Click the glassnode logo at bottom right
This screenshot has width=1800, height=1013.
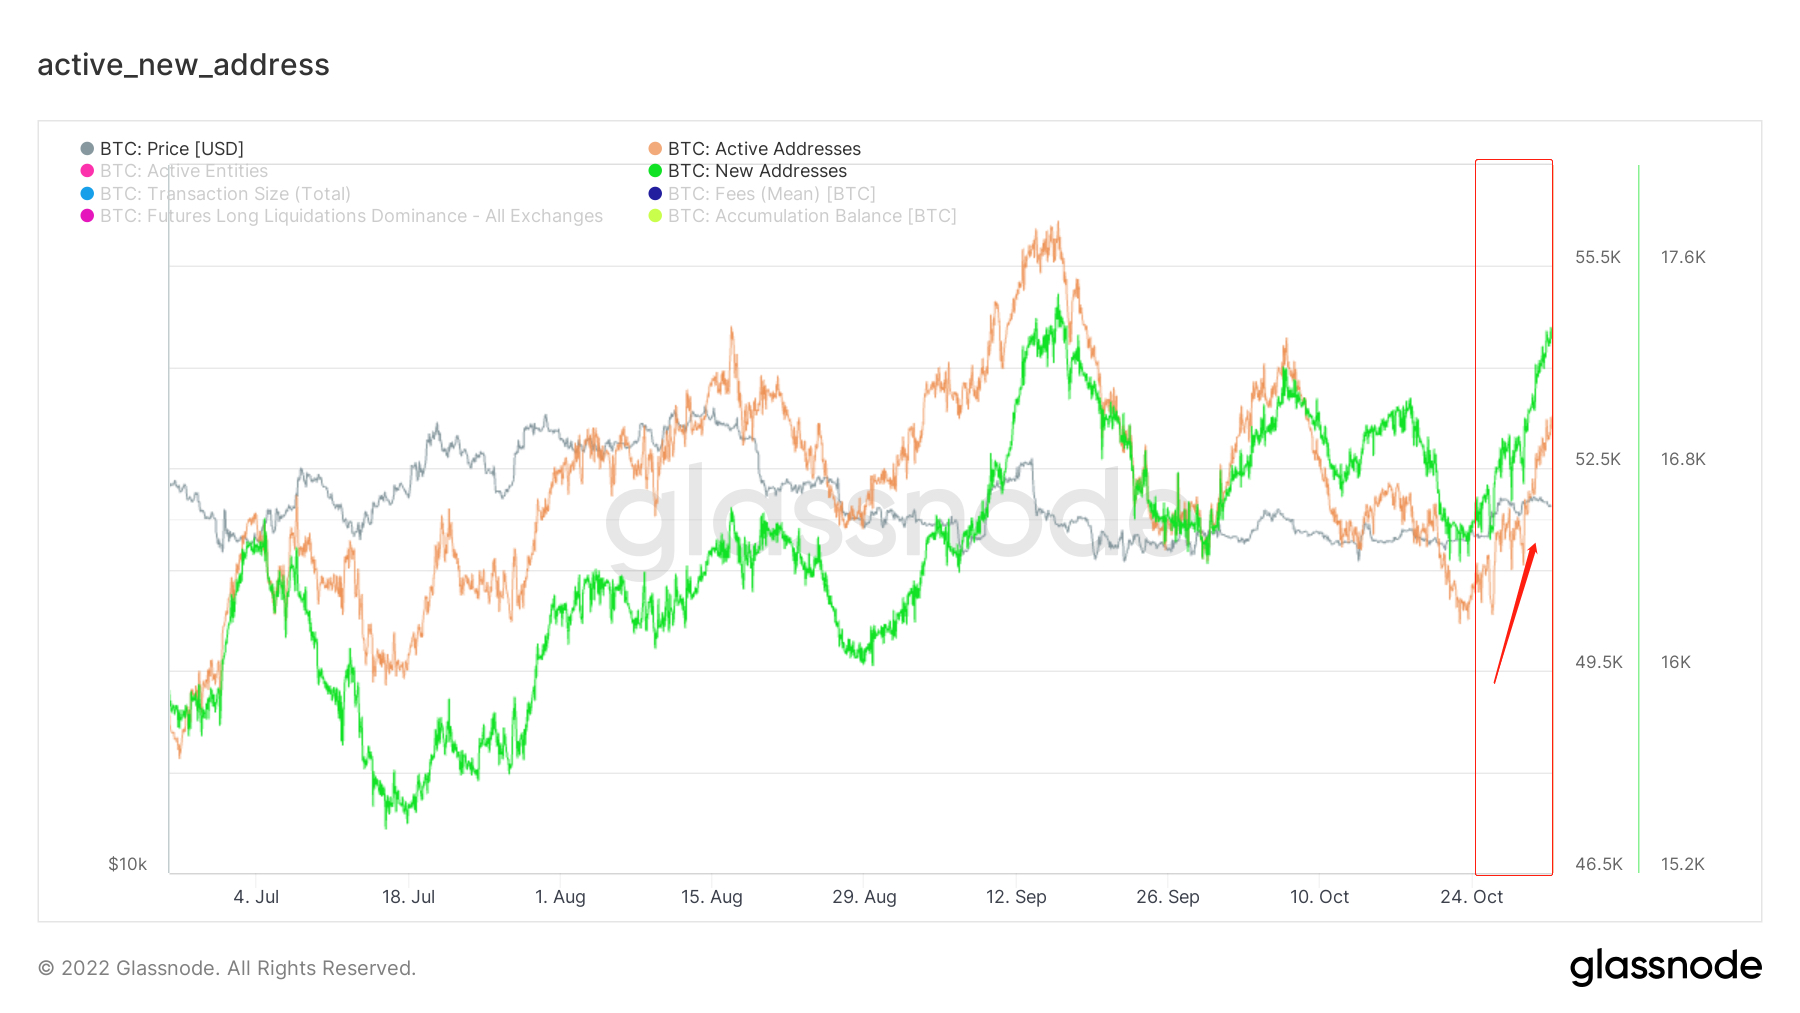click(x=1665, y=967)
